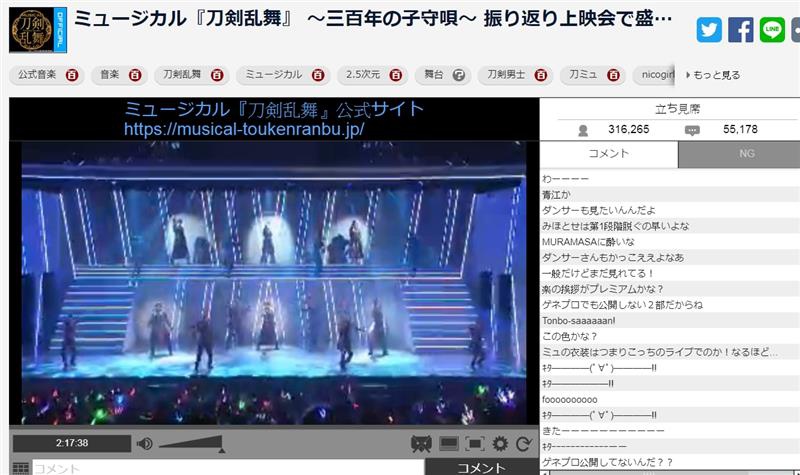Mute audio with the speaker icon
800x475 pixels.
144,443
